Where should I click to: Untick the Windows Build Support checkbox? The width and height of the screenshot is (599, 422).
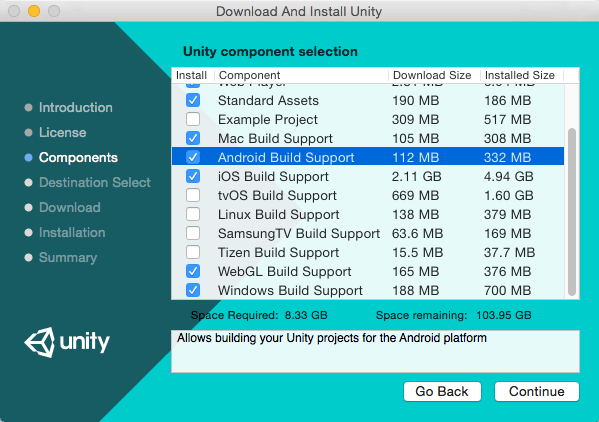tap(193, 290)
